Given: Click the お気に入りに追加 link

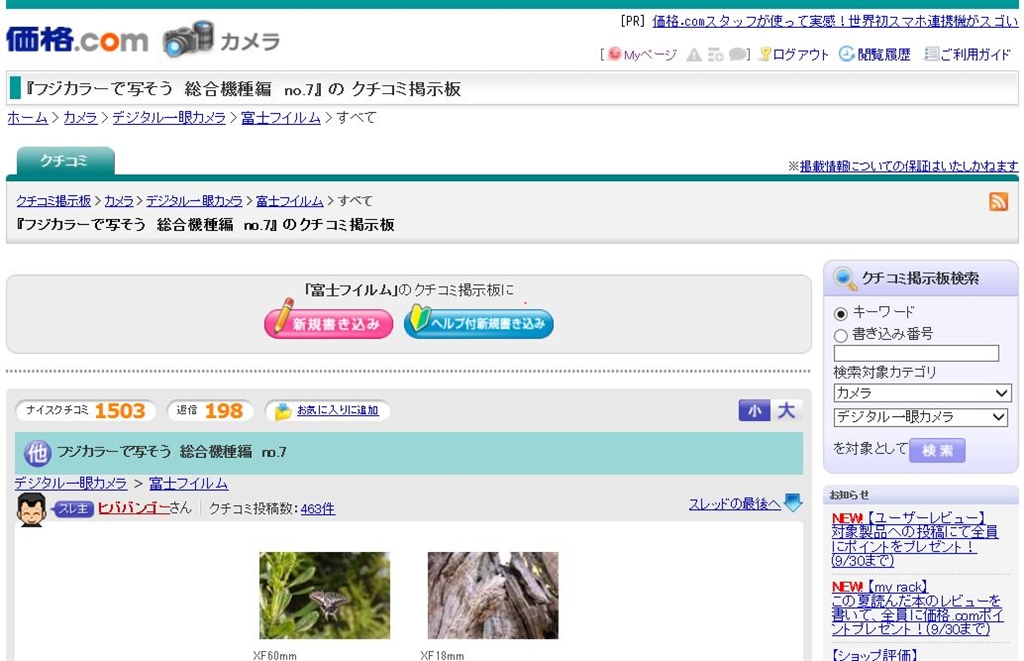Looking at the screenshot, I should tap(338, 410).
